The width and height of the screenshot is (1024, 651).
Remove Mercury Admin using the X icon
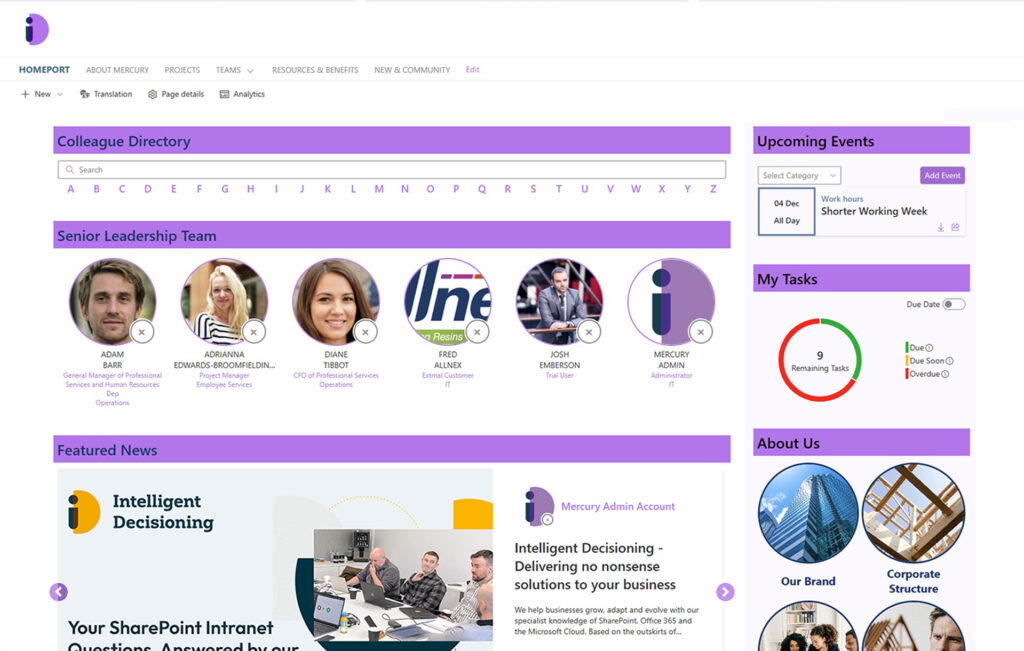701,332
